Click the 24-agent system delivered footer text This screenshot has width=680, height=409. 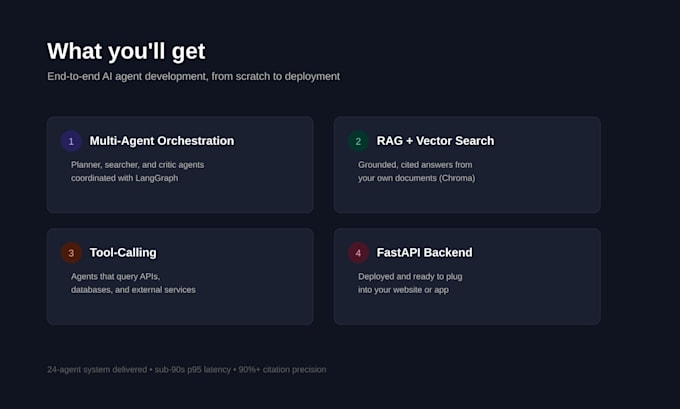click(97, 370)
